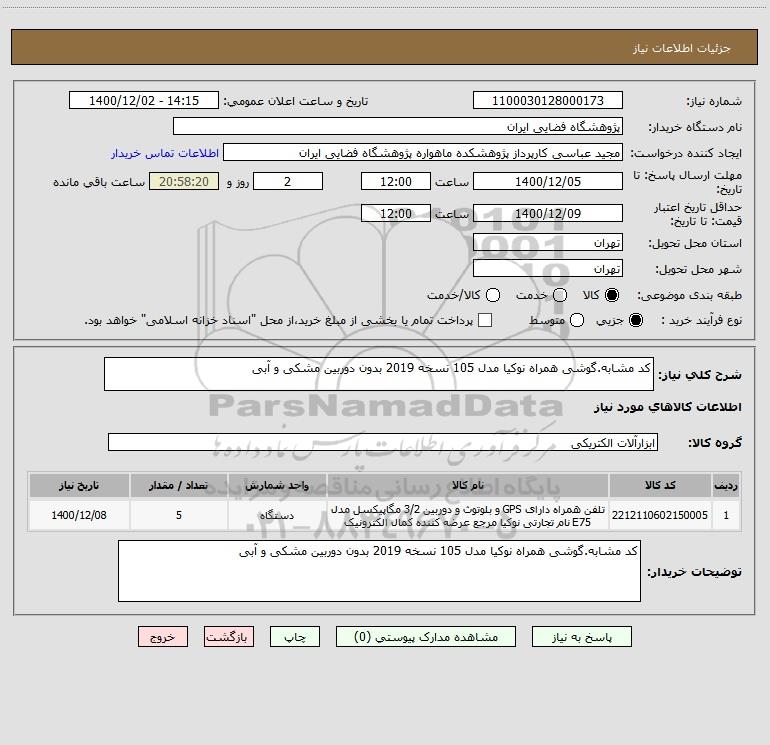Viewport: 770px width, 745px height.
Task: Click the response deadline date 1400/12/05
Action: point(548,181)
